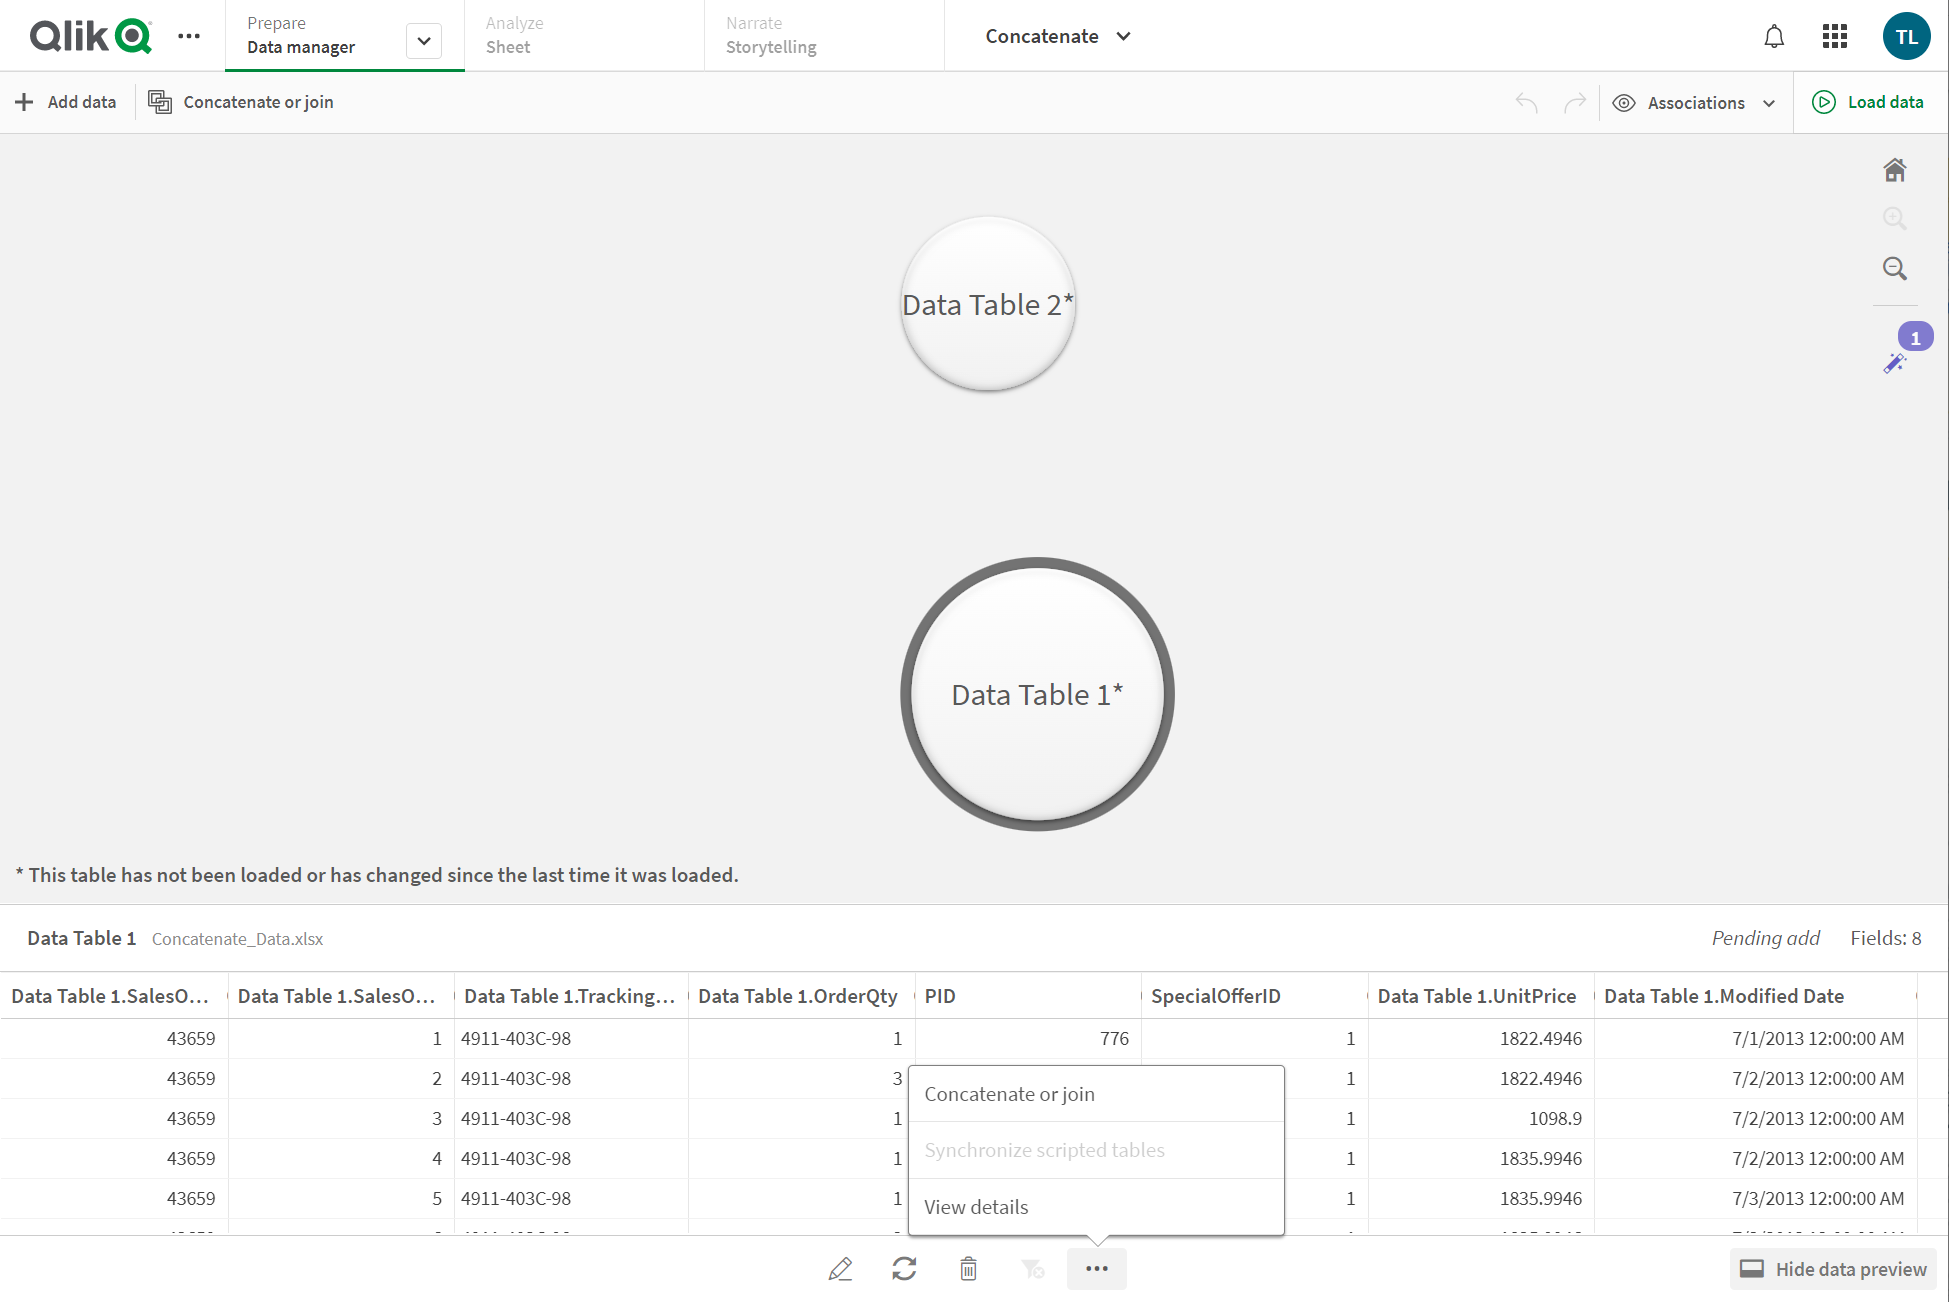Click the redo icon

pyautogui.click(x=1574, y=102)
